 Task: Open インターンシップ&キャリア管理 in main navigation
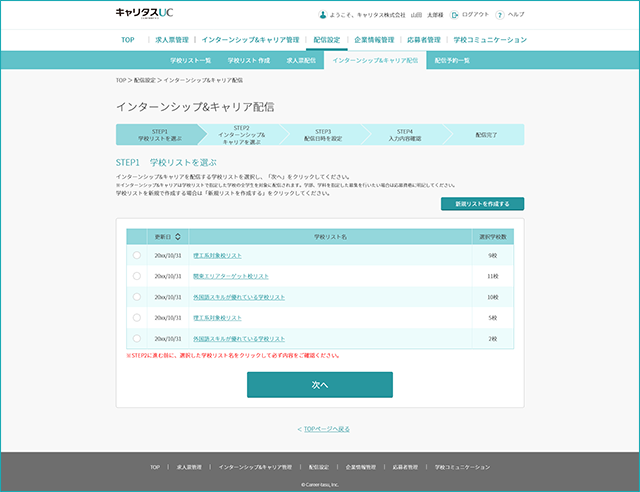pyautogui.click(x=251, y=40)
